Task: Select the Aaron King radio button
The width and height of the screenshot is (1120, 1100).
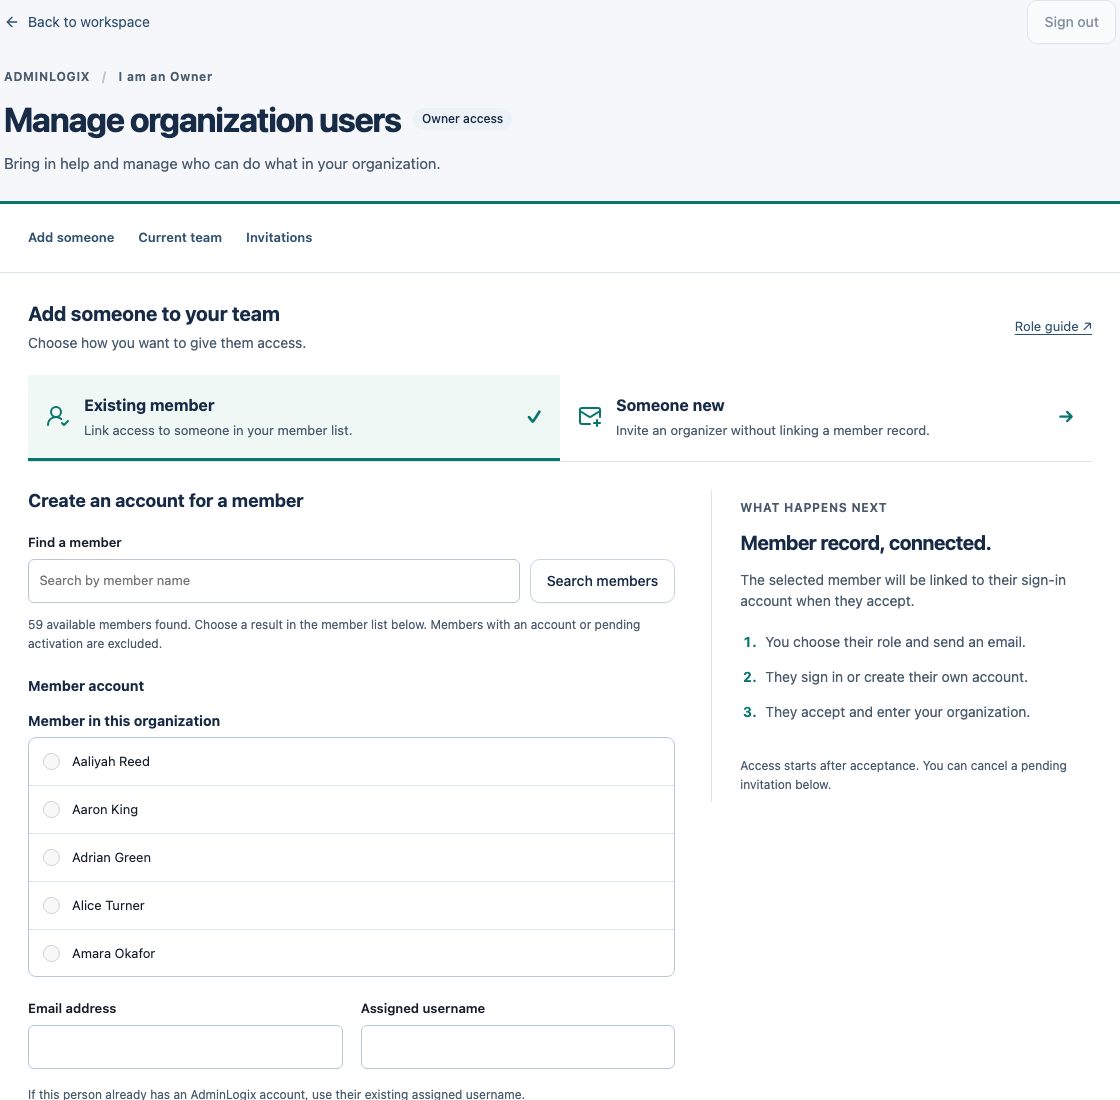Action: tap(51, 809)
